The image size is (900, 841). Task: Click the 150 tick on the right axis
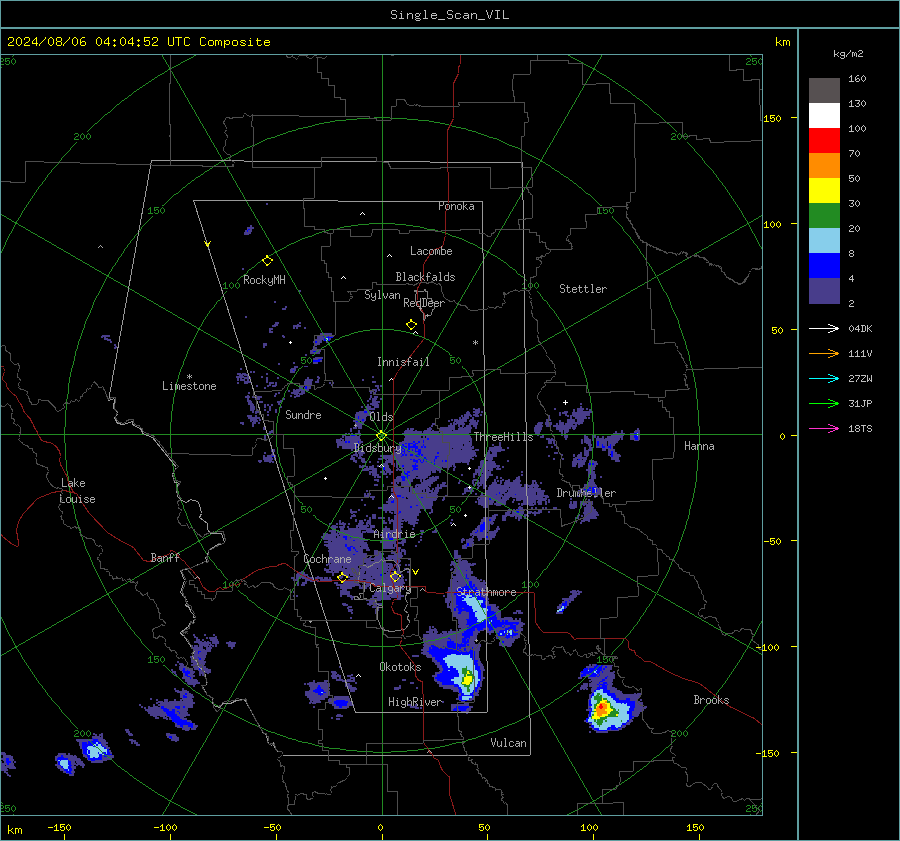pyautogui.click(x=773, y=118)
